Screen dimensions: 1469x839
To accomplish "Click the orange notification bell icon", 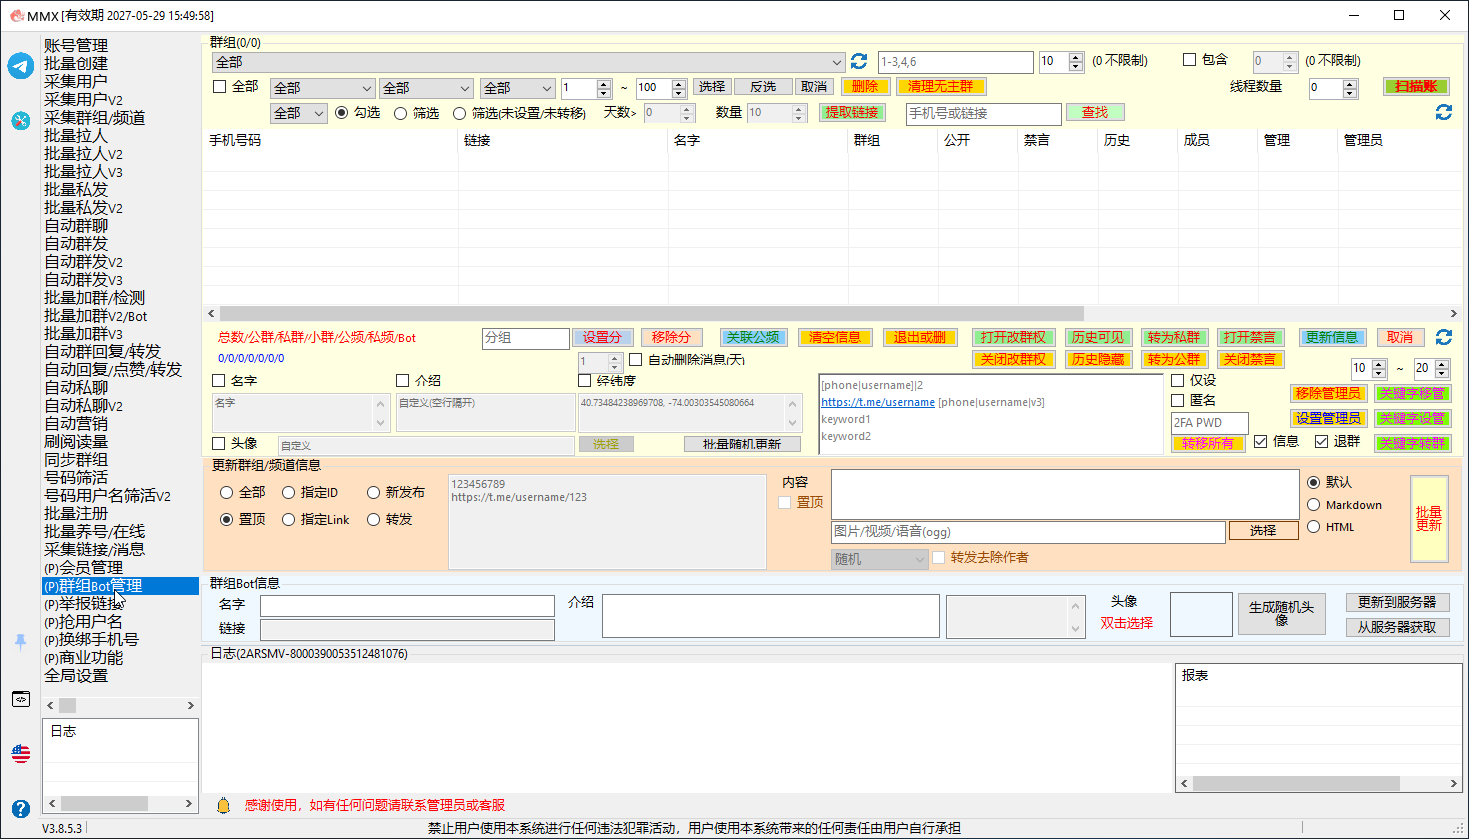I will coord(224,805).
